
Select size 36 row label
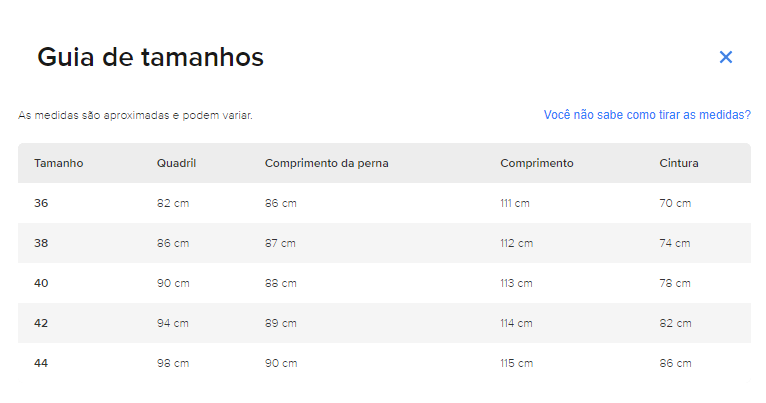point(41,203)
